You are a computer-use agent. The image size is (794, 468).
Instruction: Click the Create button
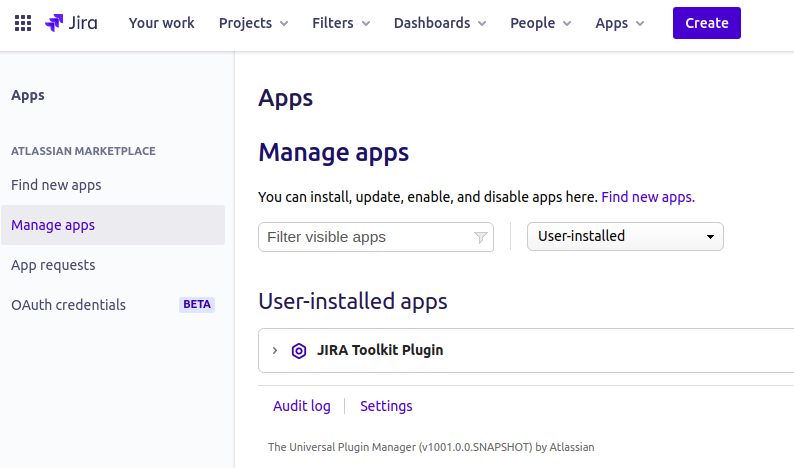coord(707,23)
